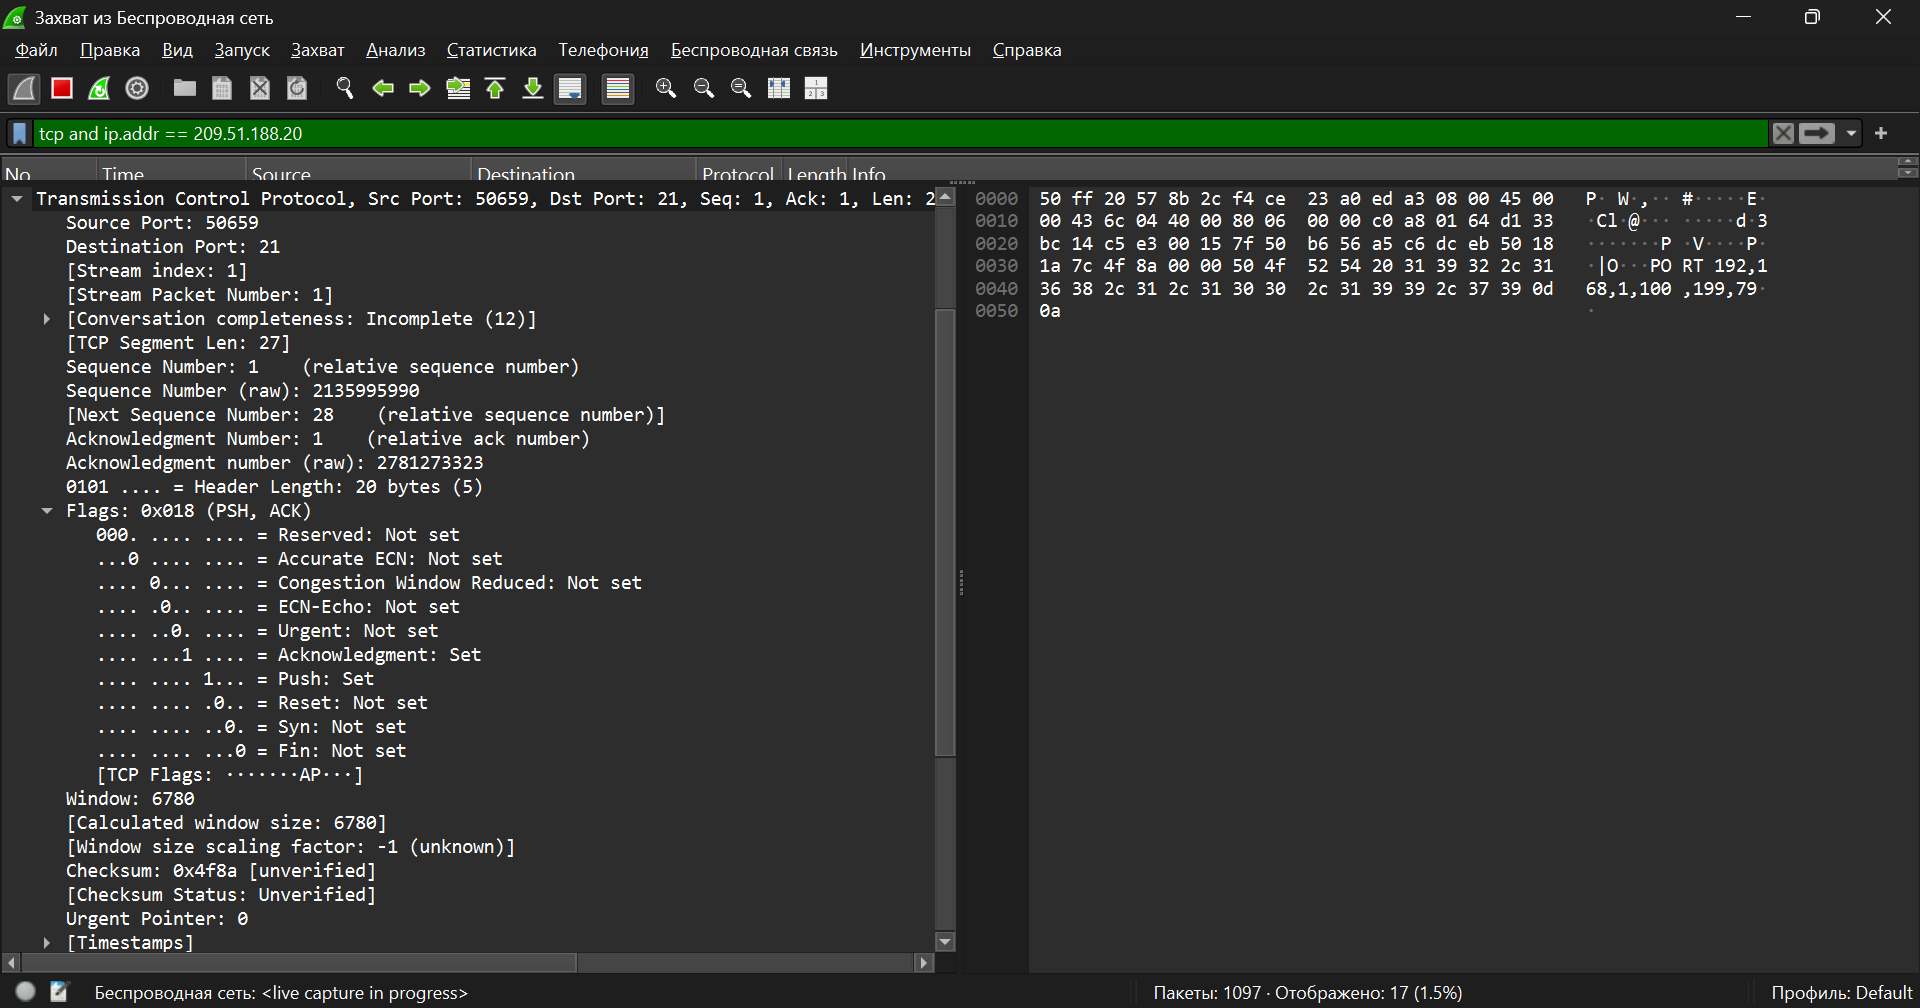
Task: Jump to the last packet arrow icon
Action: (x=533, y=89)
